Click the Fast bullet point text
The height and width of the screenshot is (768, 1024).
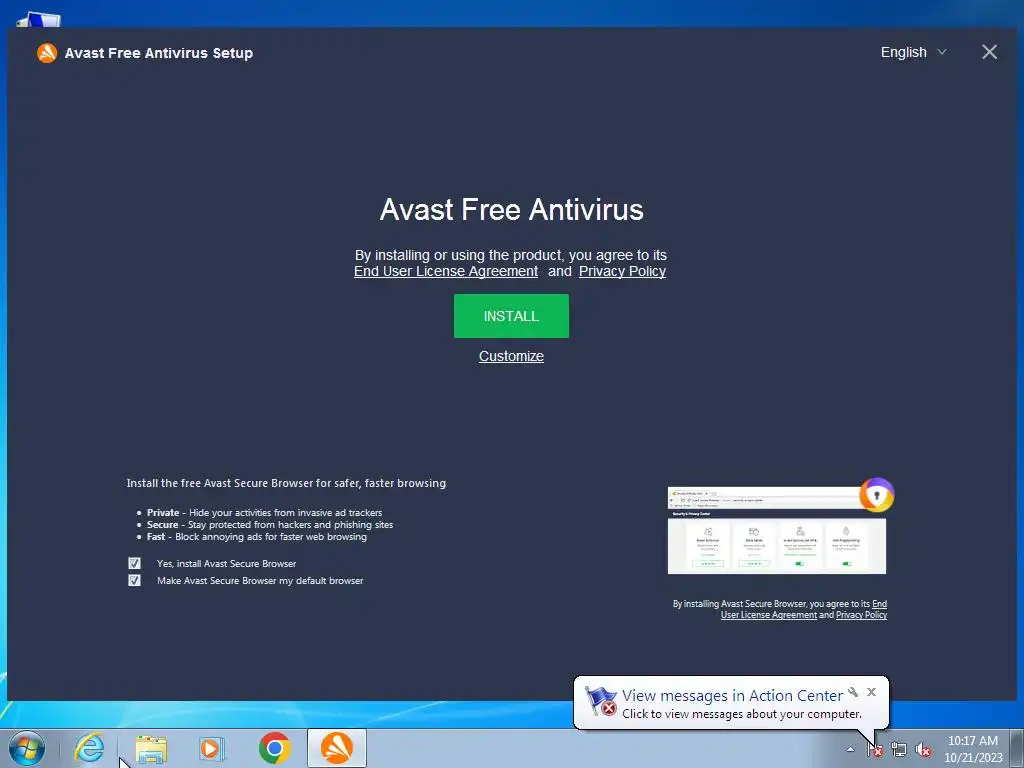257,537
